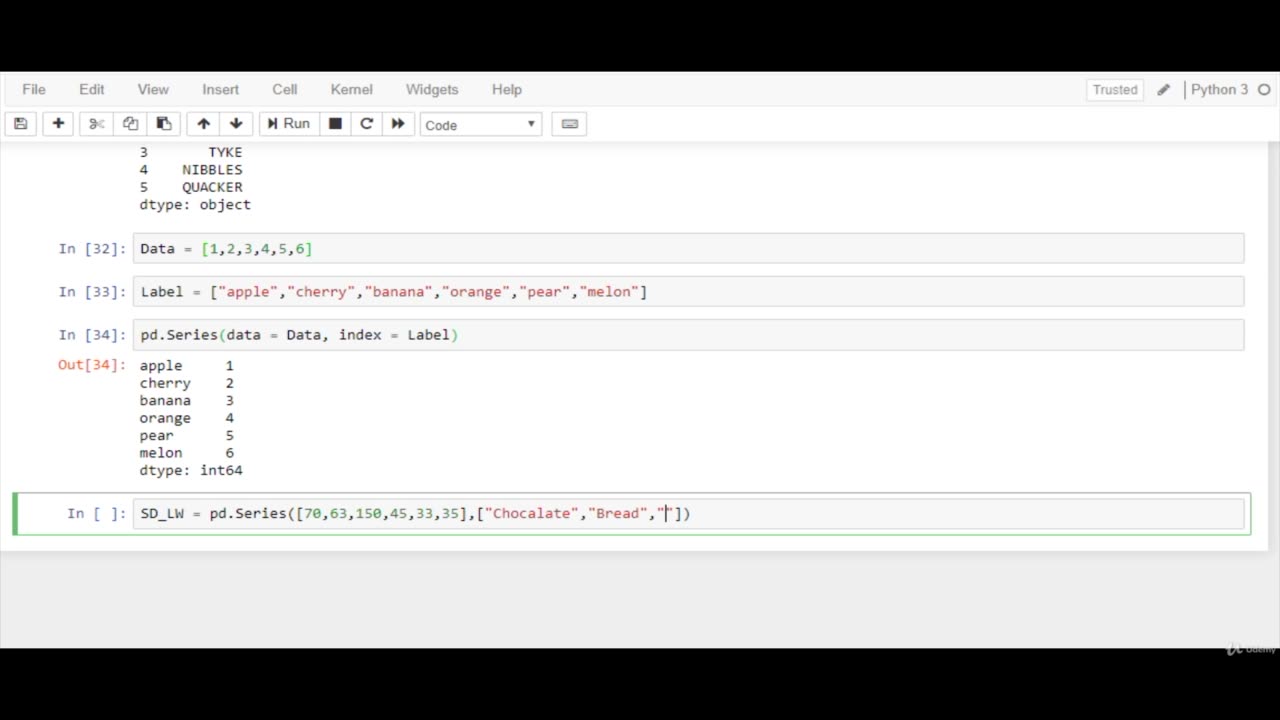Move selected cell up arrow
Image resolution: width=1280 pixels, height=720 pixels.
click(203, 124)
